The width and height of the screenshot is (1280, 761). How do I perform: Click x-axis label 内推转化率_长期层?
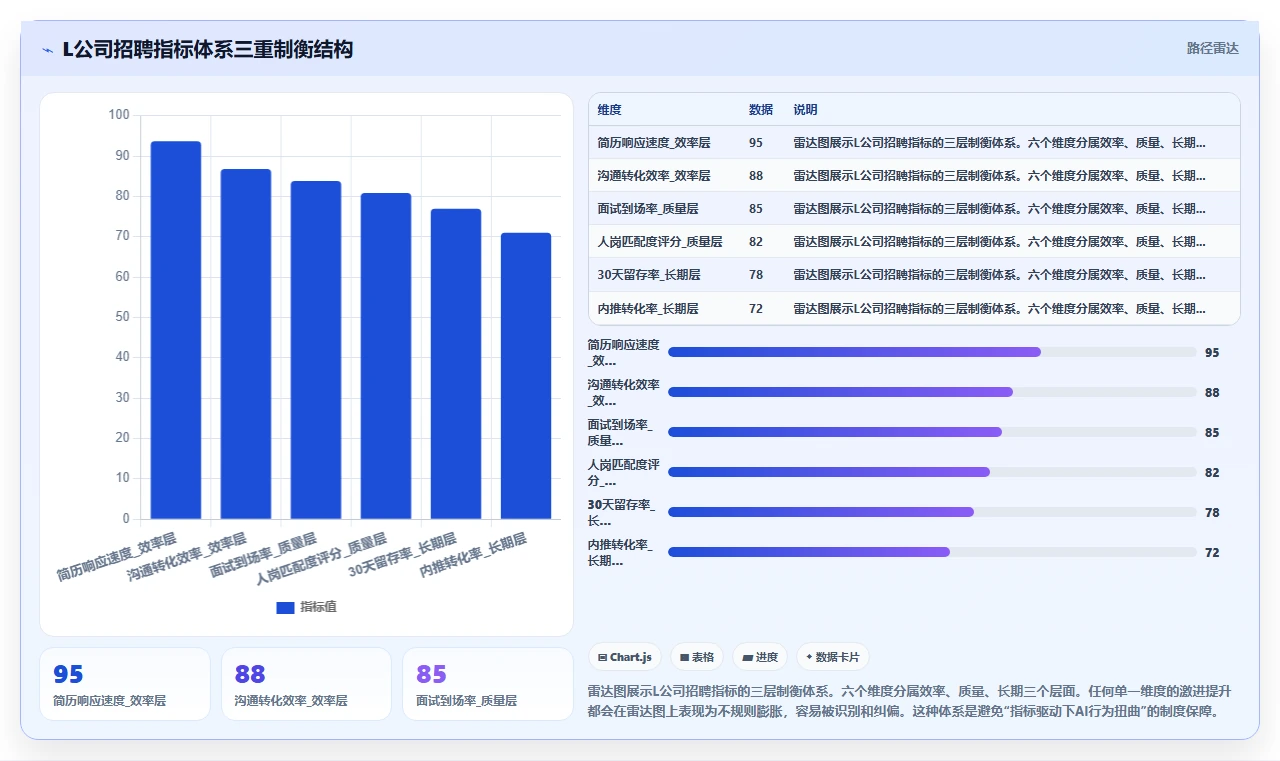point(473,555)
